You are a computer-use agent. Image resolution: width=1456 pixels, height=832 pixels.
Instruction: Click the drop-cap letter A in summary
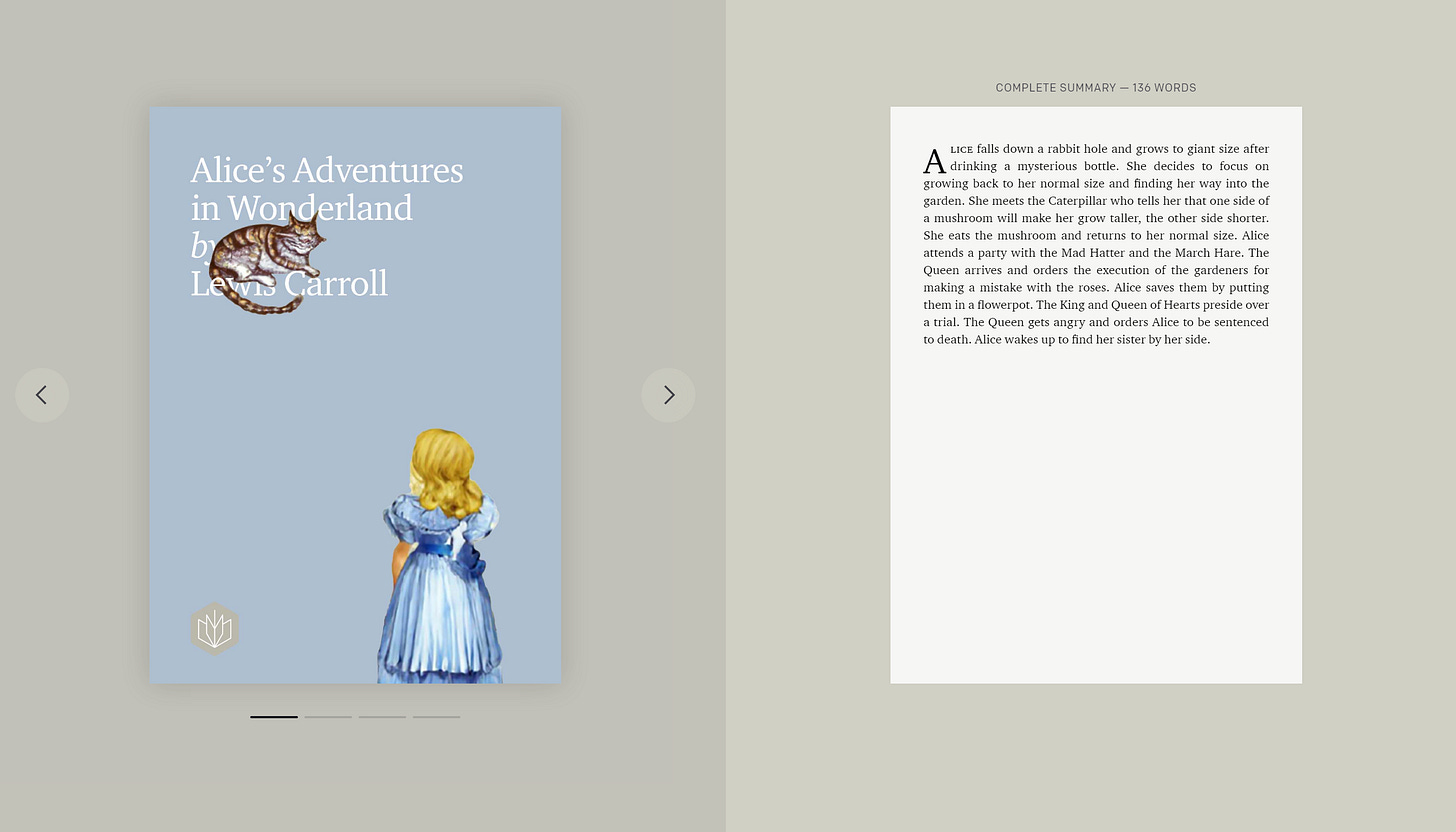(x=934, y=161)
